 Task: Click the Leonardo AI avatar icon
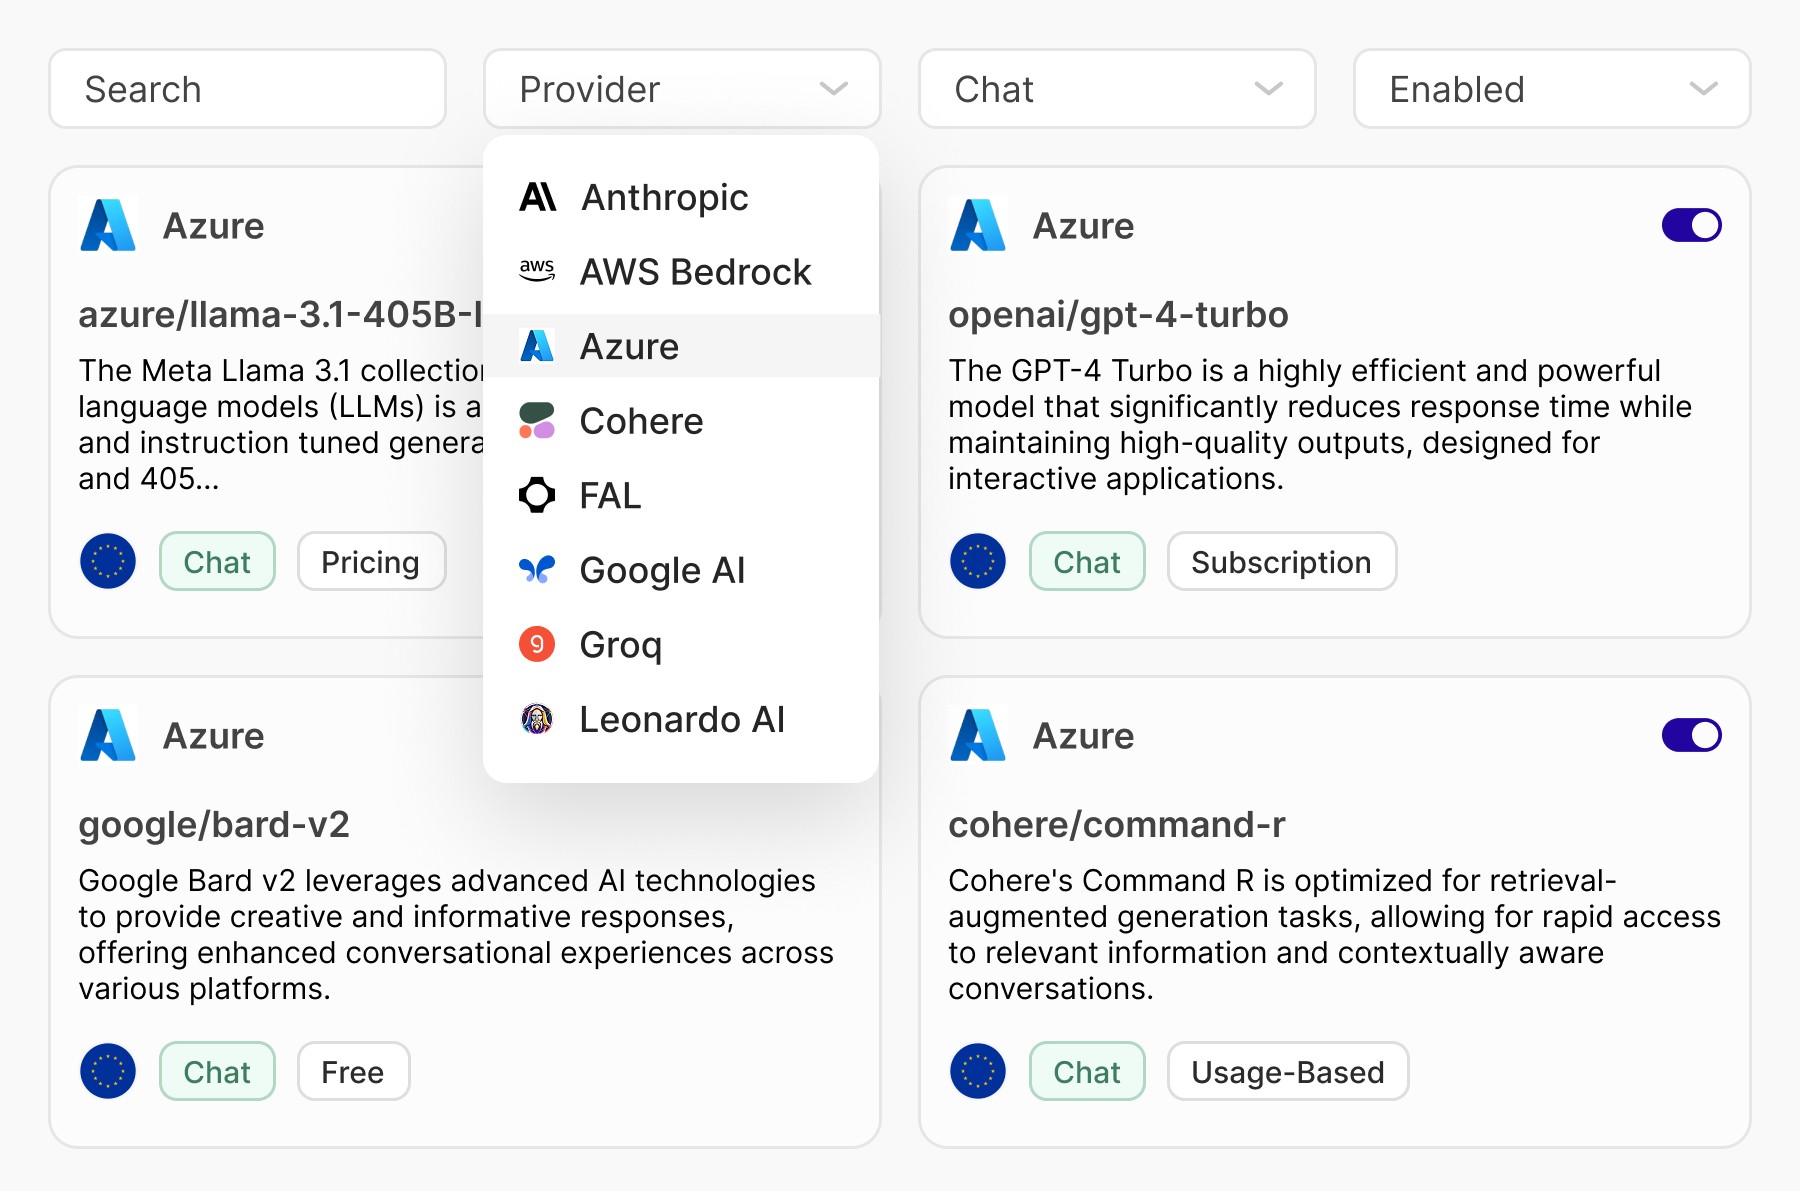point(537,719)
